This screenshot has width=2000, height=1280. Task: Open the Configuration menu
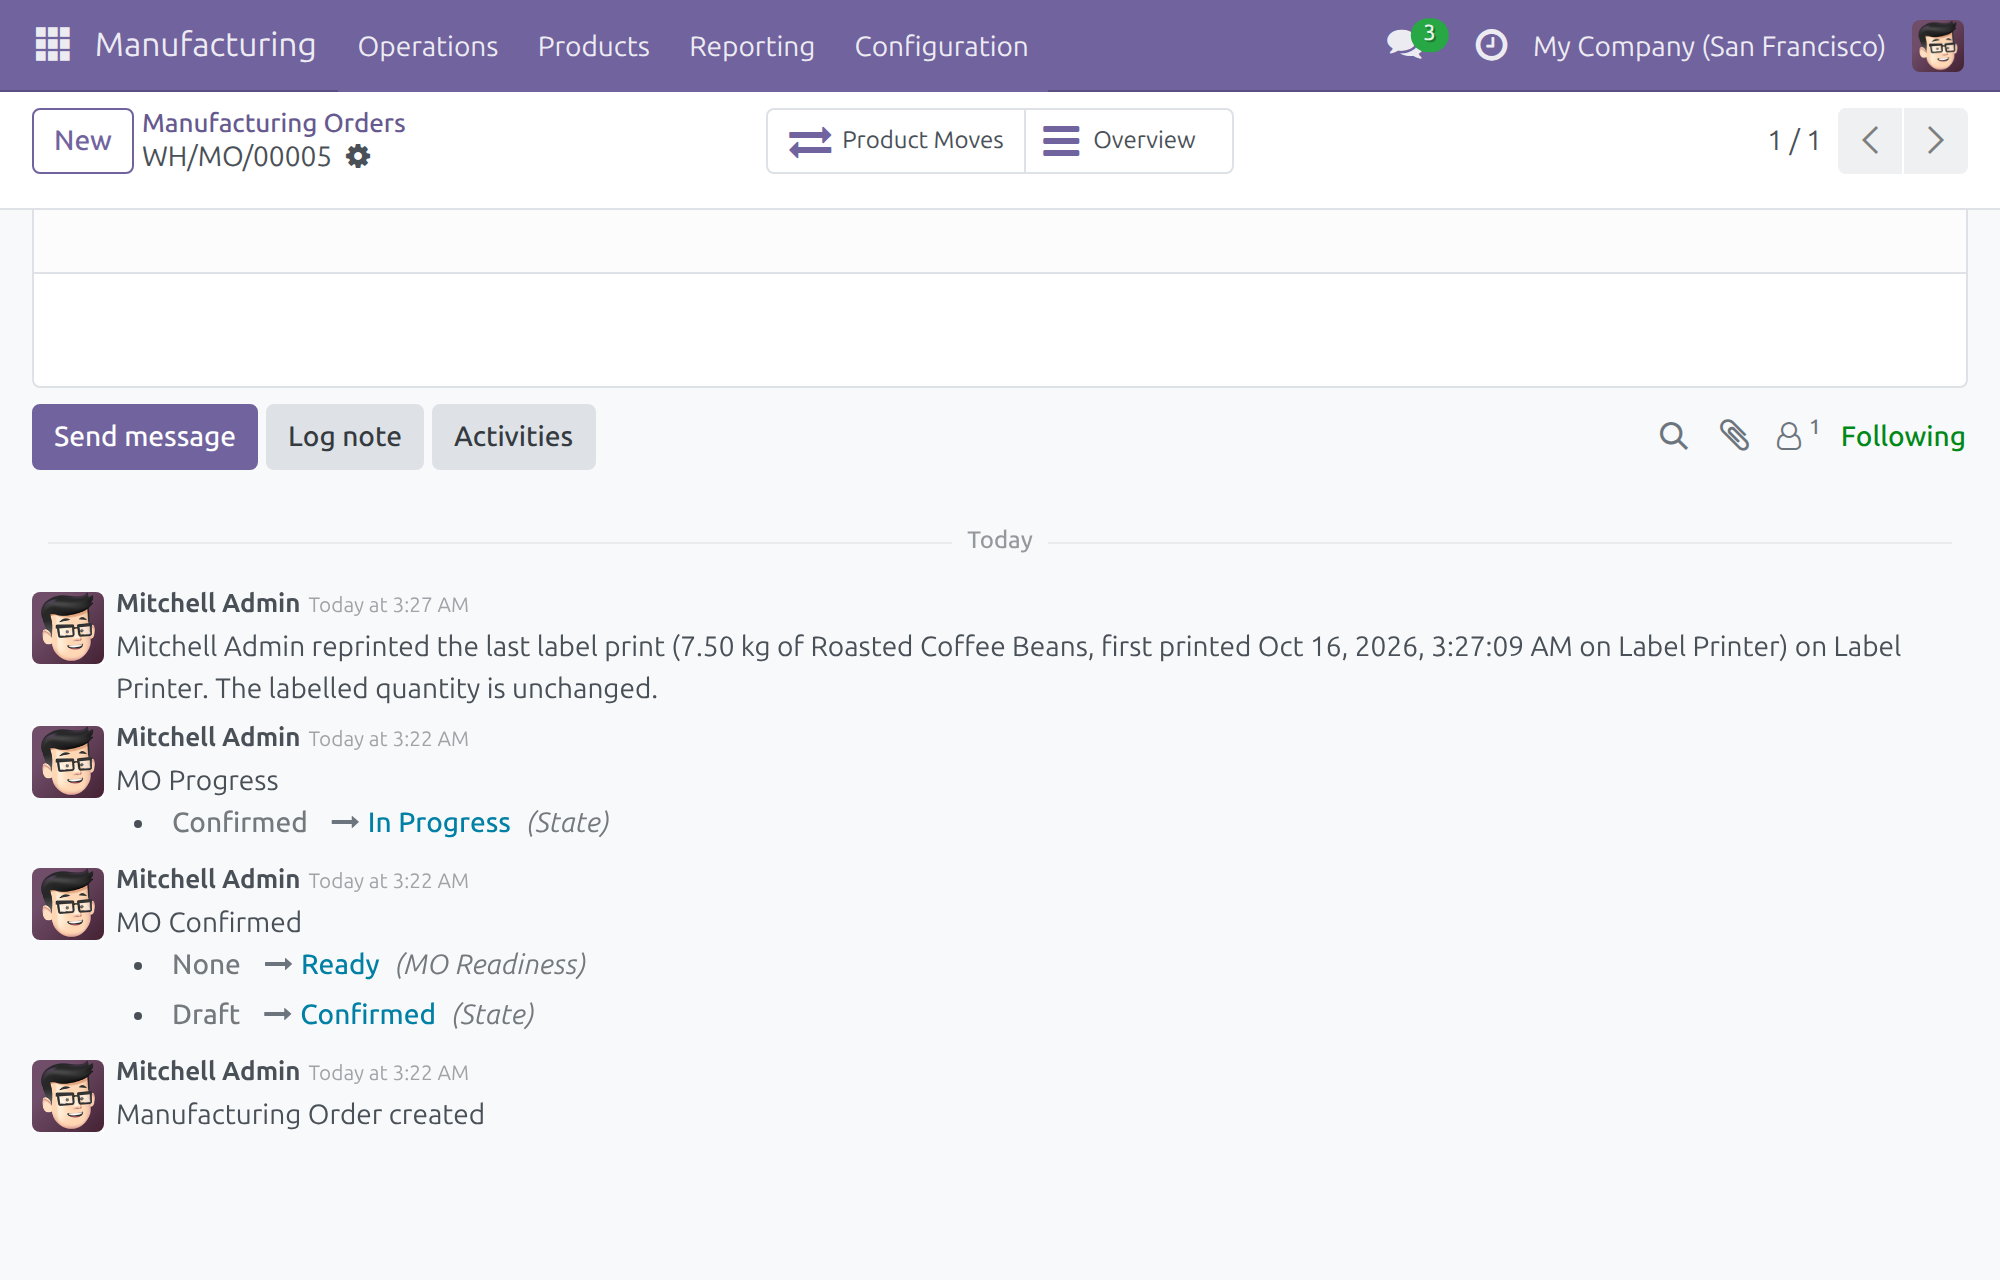point(941,46)
